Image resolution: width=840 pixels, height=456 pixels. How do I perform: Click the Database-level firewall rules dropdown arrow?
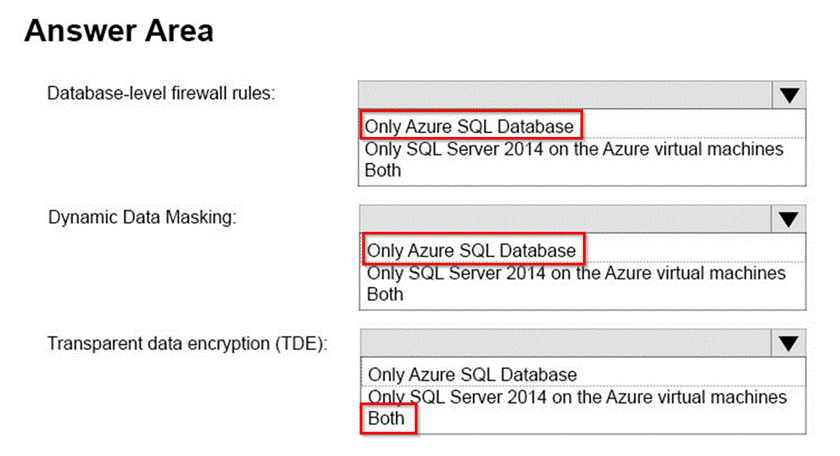pyautogui.click(x=789, y=94)
